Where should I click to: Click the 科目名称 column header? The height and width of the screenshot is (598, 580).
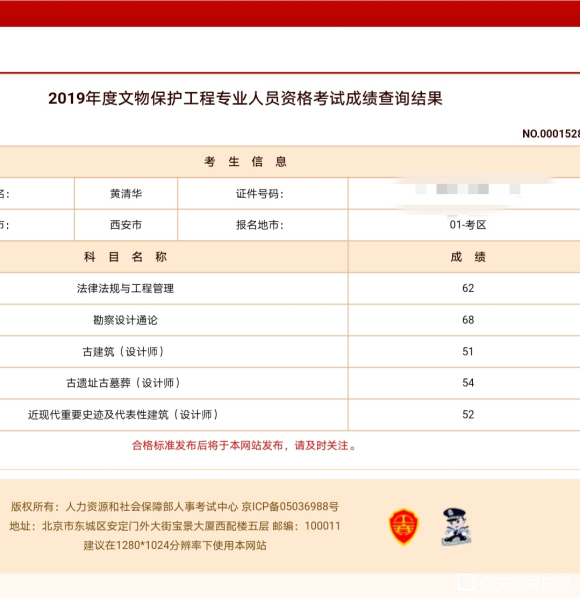click(x=125, y=257)
